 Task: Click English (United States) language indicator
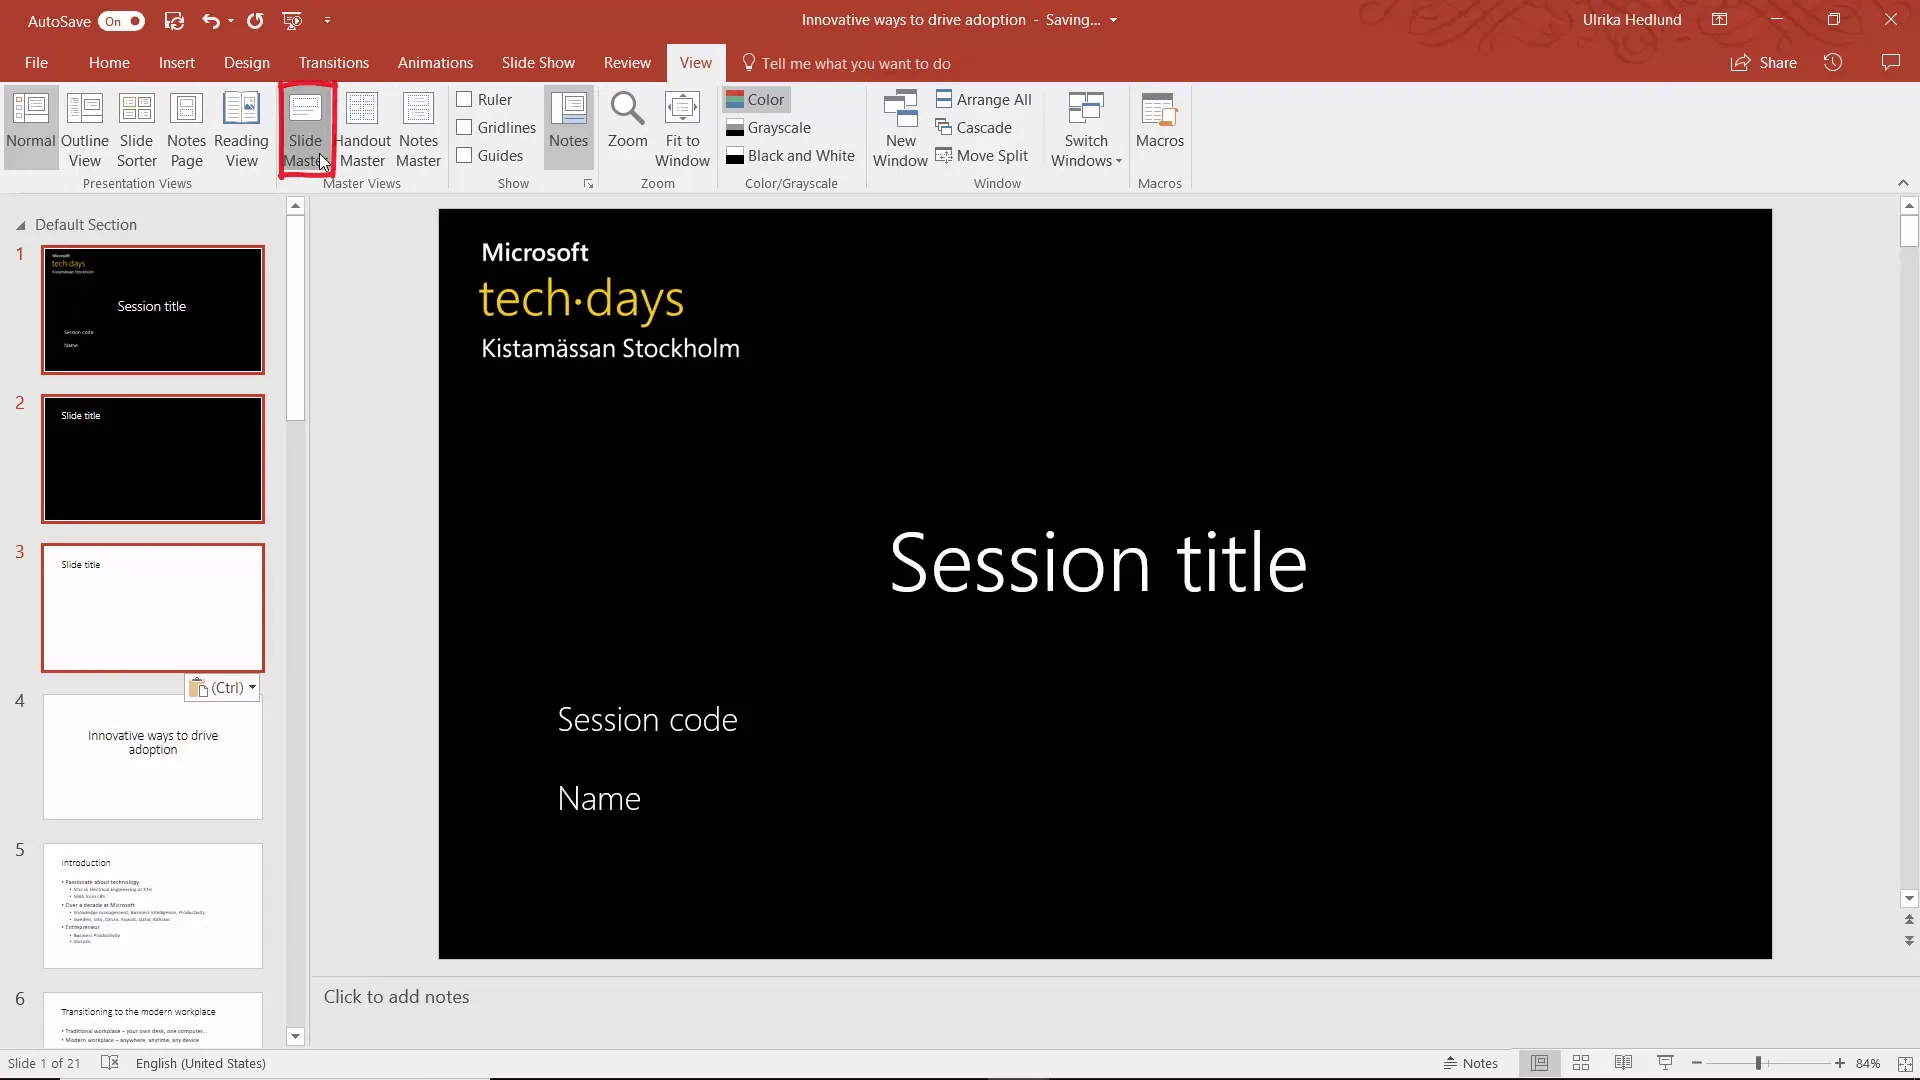click(x=201, y=1063)
